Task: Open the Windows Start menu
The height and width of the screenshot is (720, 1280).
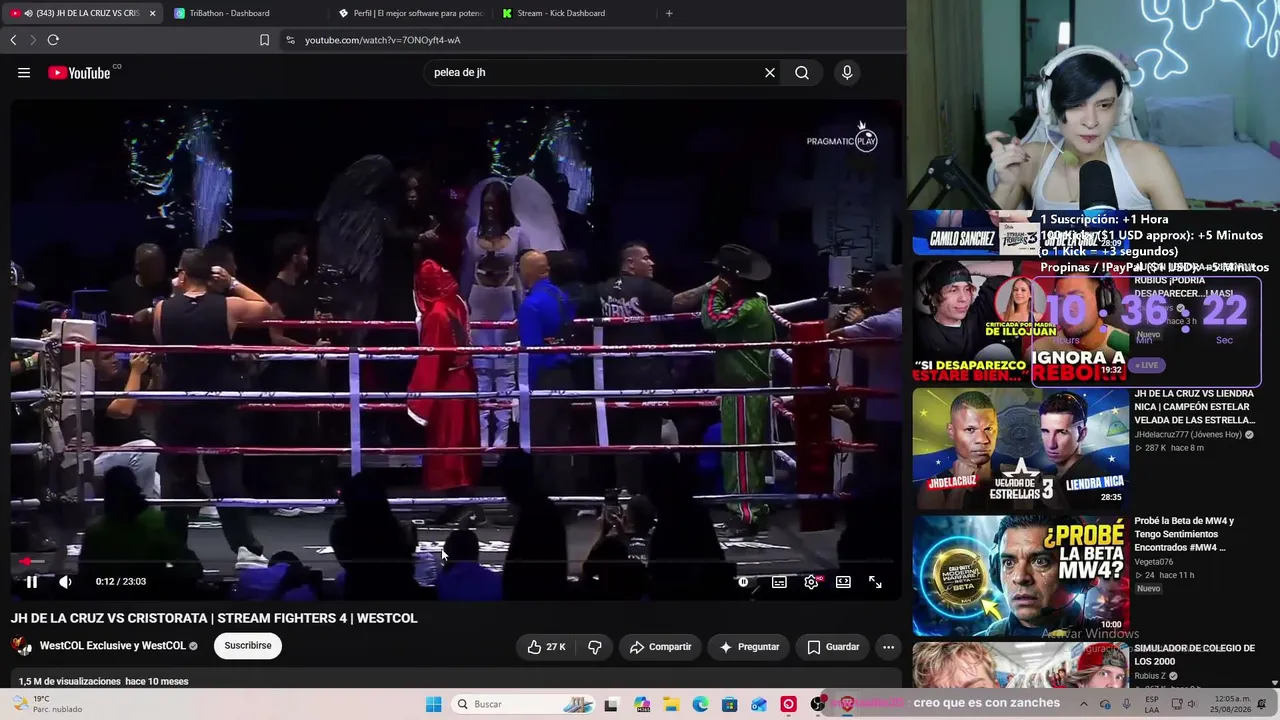Action: click(433, 704)
